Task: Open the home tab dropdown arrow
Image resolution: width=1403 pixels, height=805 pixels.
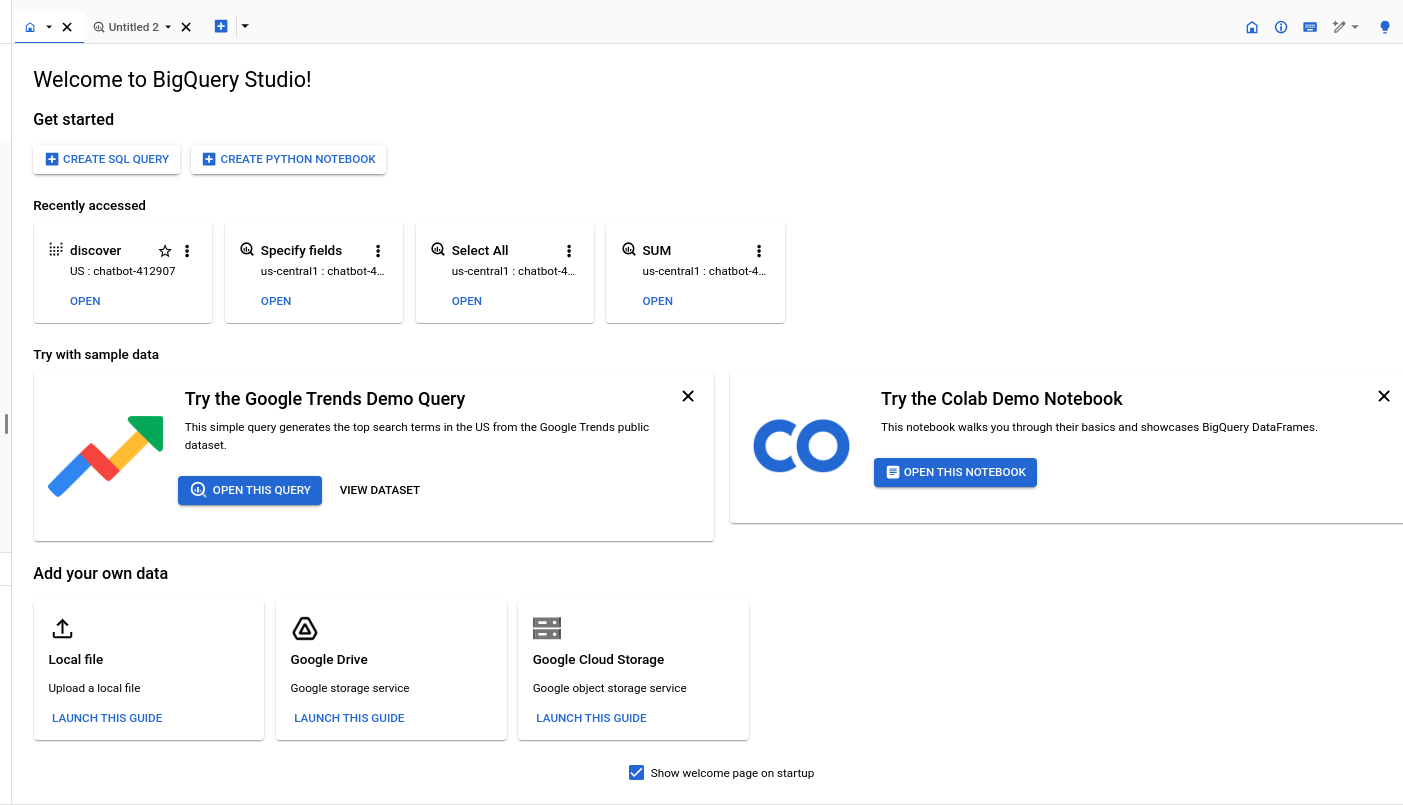Action: (x=49, y=27)
